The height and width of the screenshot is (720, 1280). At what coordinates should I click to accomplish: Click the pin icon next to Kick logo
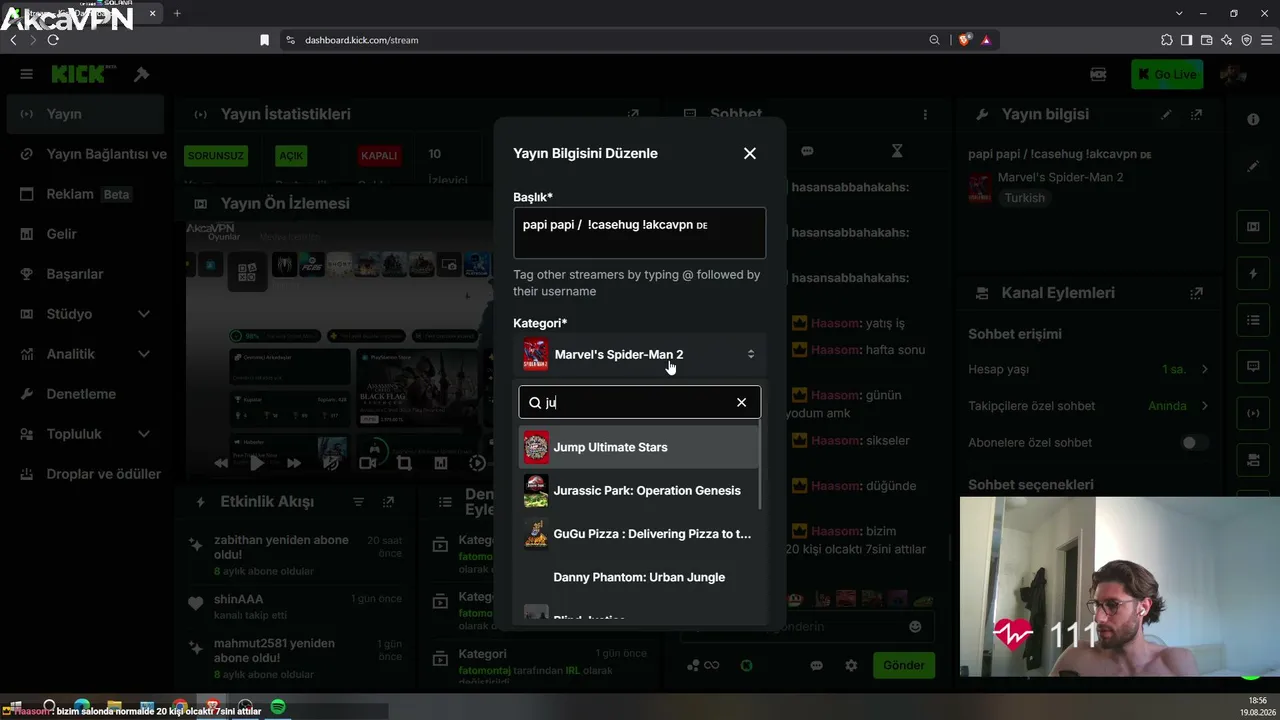(x=141, y=74)
